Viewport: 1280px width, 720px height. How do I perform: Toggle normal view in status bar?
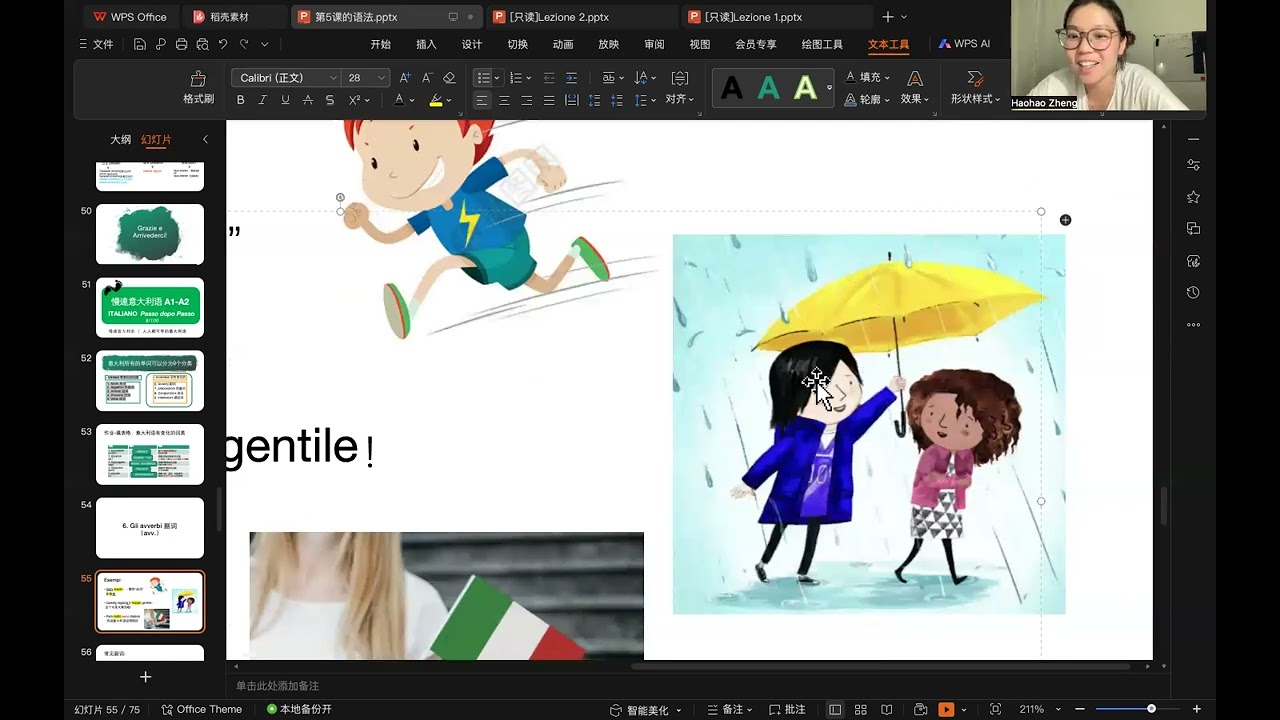click(x=835, y=710)
